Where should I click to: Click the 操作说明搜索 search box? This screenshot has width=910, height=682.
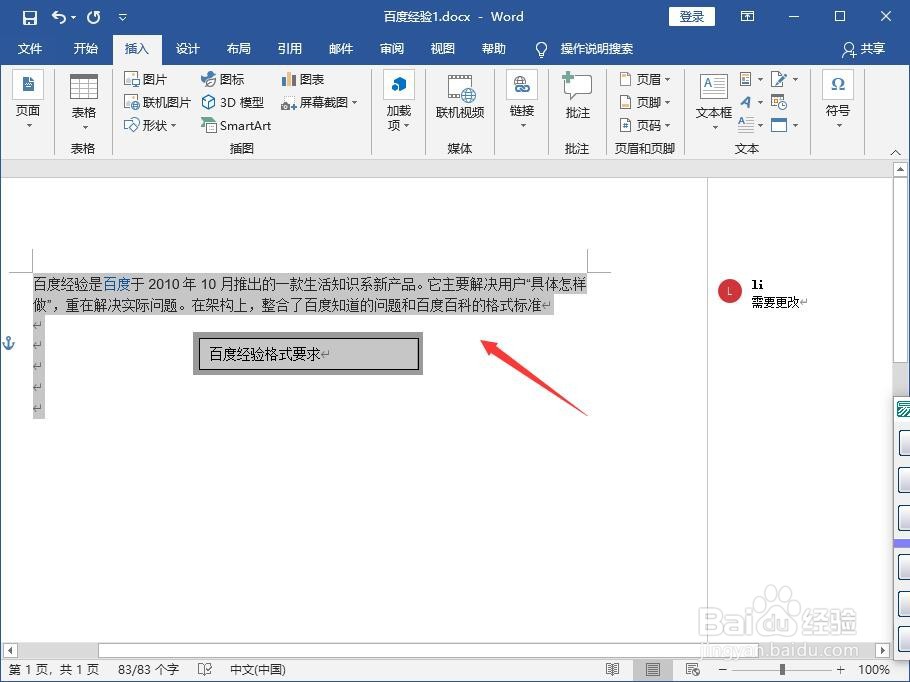[597, 49]
